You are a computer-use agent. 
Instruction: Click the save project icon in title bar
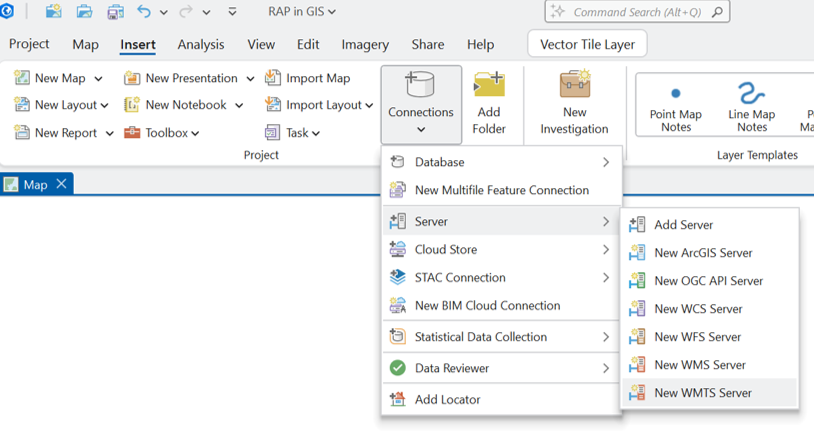tap(115, 12)
